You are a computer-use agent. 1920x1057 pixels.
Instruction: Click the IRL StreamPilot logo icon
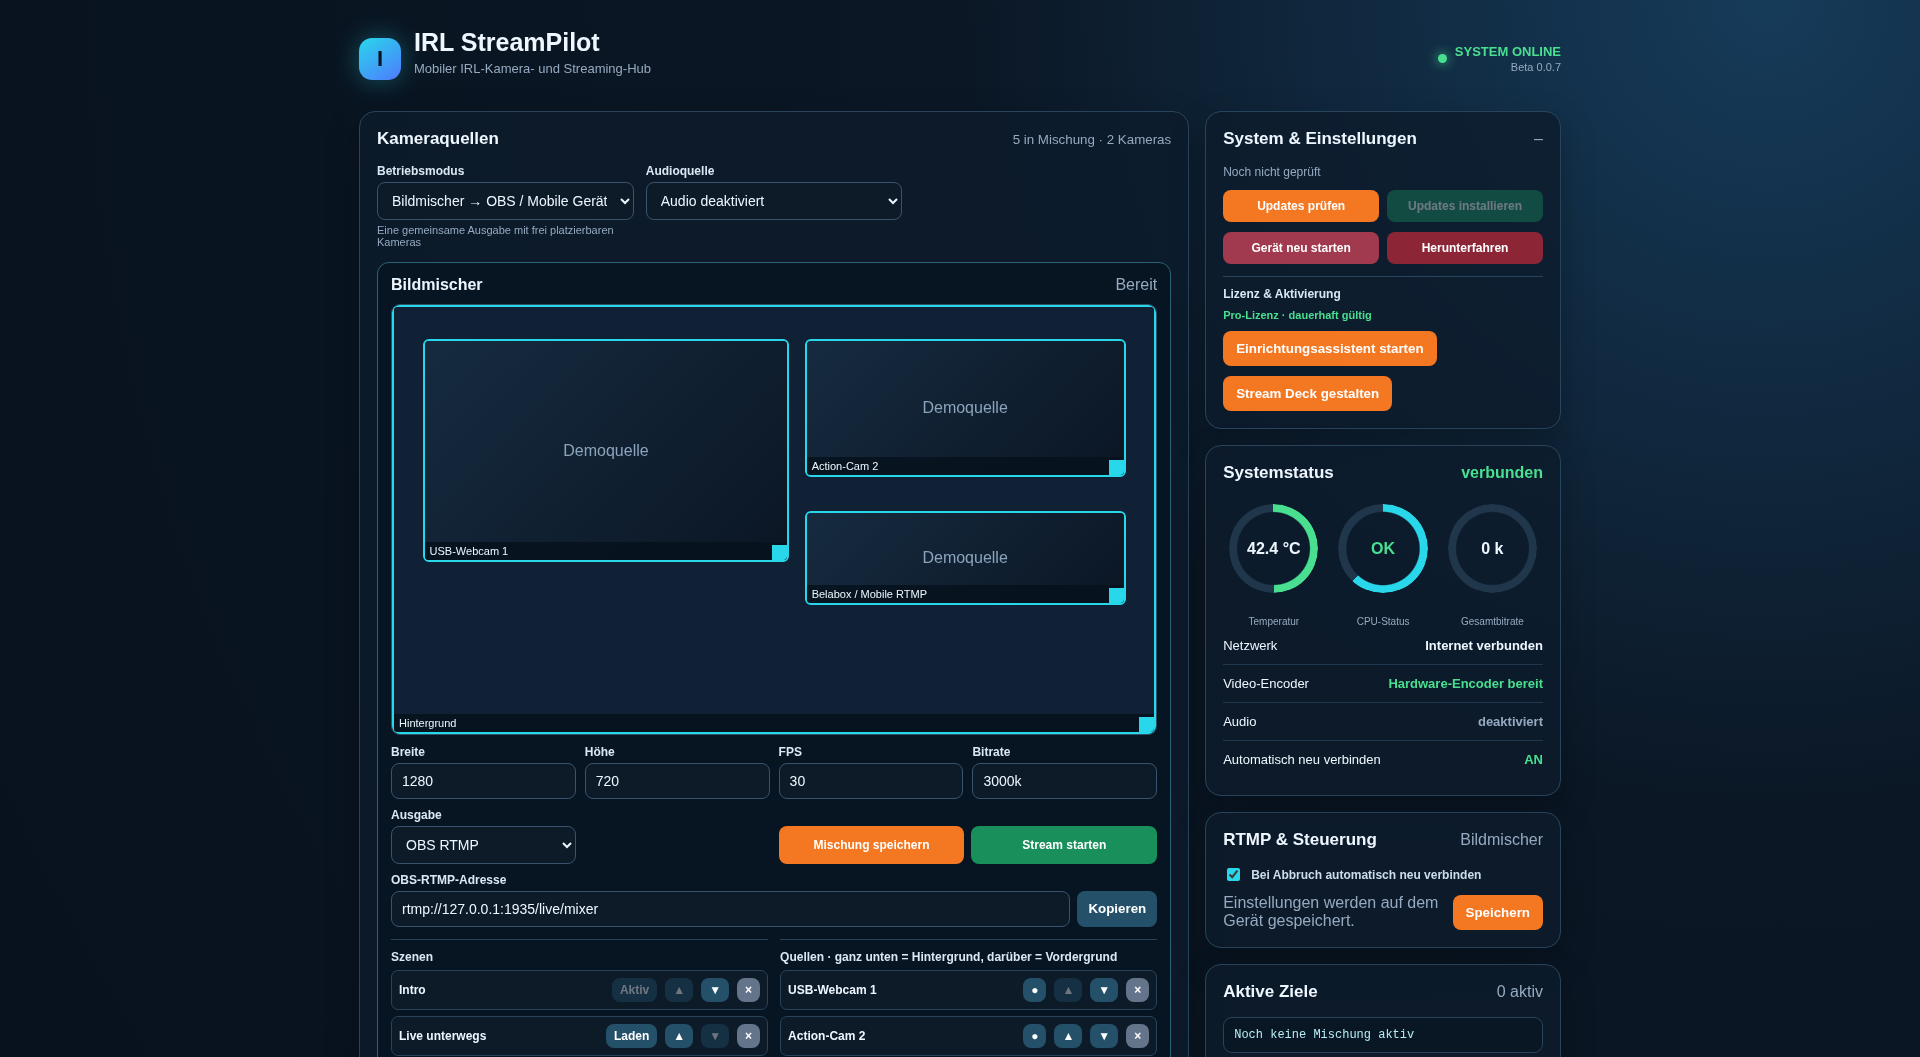380,59
